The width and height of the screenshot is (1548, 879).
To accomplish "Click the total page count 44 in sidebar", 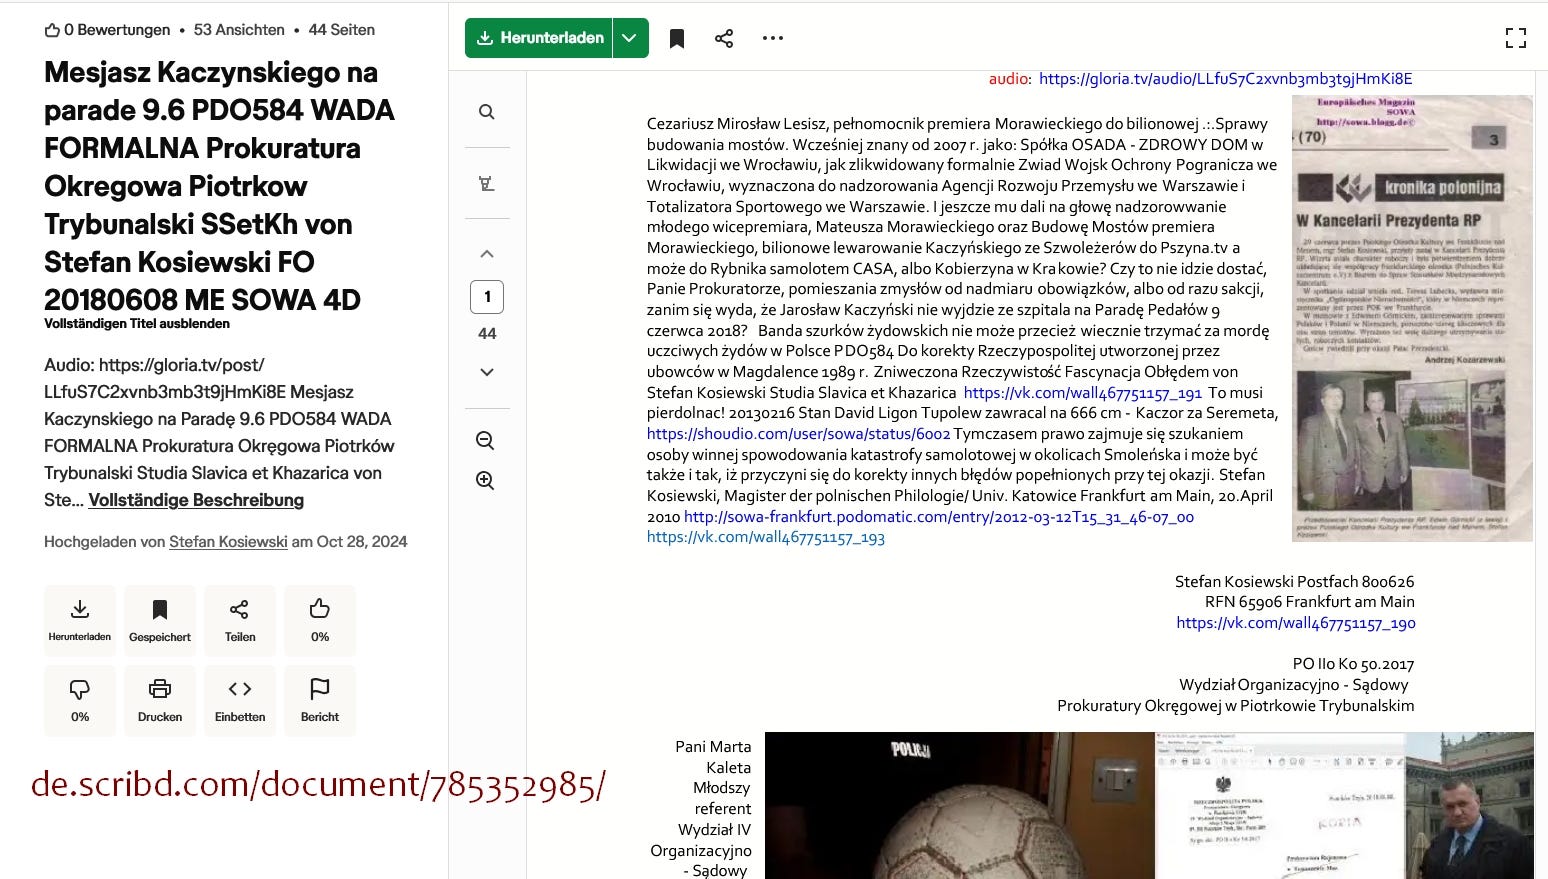I will pos(487,334).
